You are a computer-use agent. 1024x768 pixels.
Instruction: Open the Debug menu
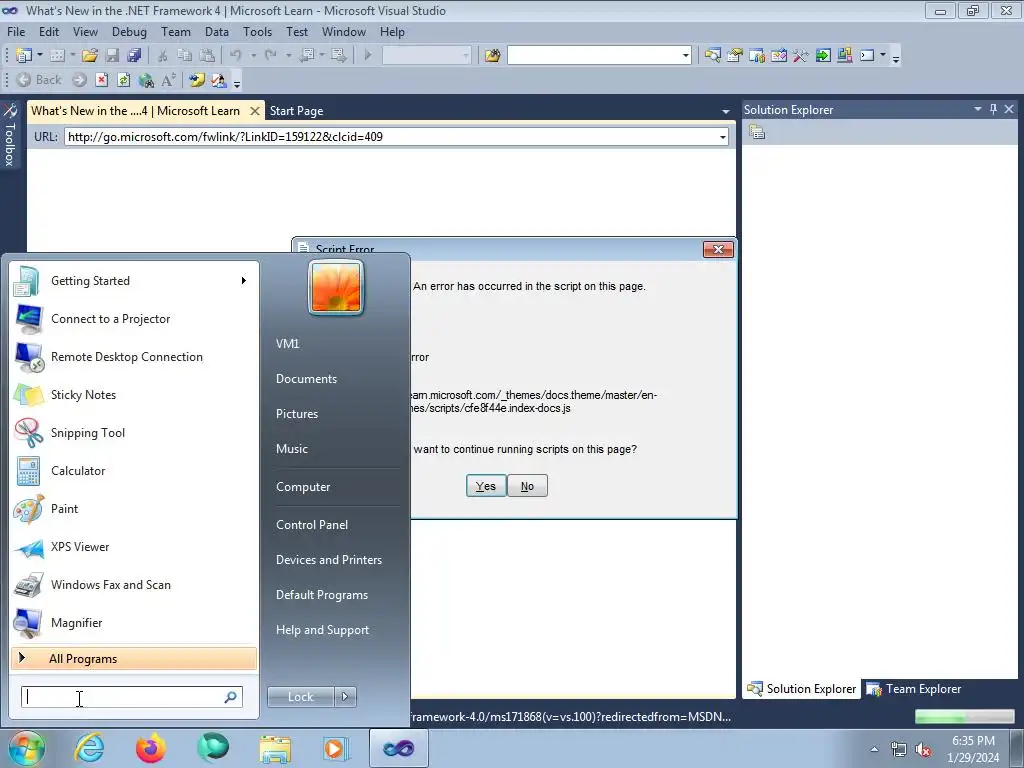tap(129, 31)
